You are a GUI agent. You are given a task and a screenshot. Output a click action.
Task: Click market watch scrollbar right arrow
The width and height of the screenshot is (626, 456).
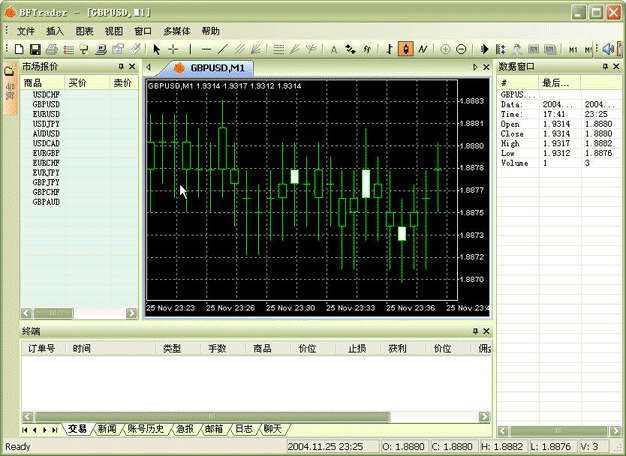tap(131, 313)
